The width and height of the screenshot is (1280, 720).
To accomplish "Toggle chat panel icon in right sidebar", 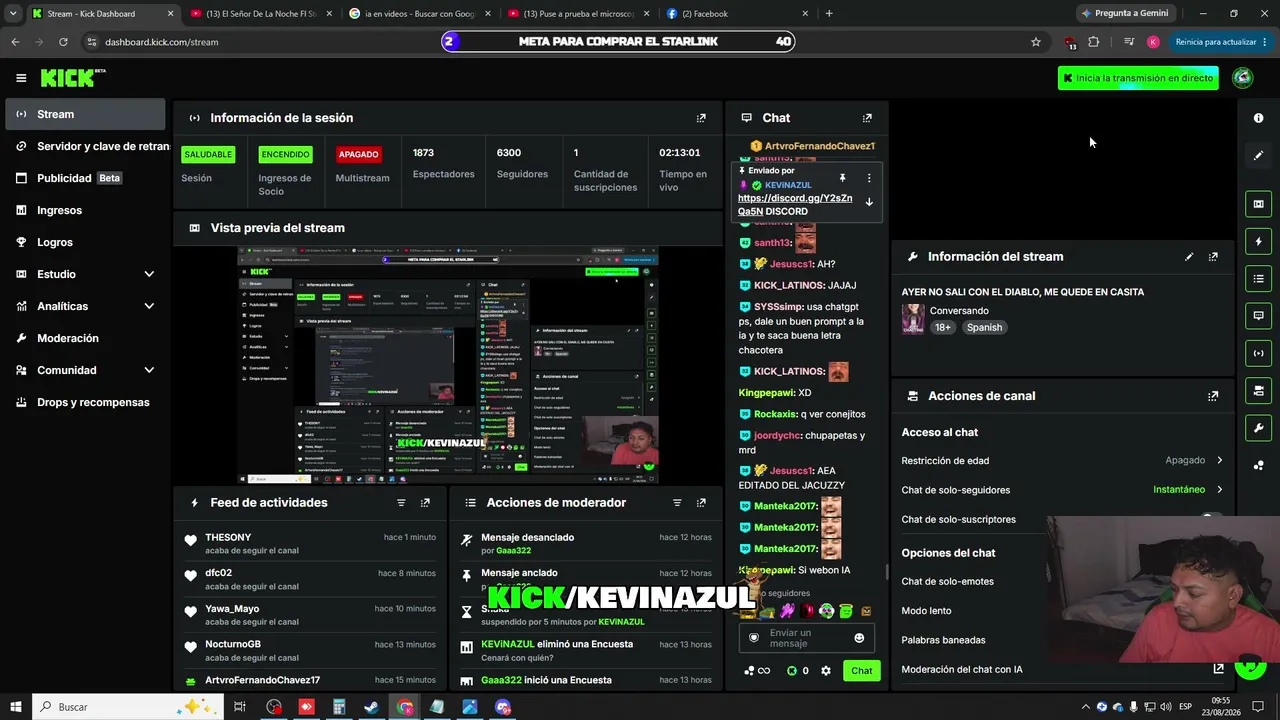I will point(1258,316).
